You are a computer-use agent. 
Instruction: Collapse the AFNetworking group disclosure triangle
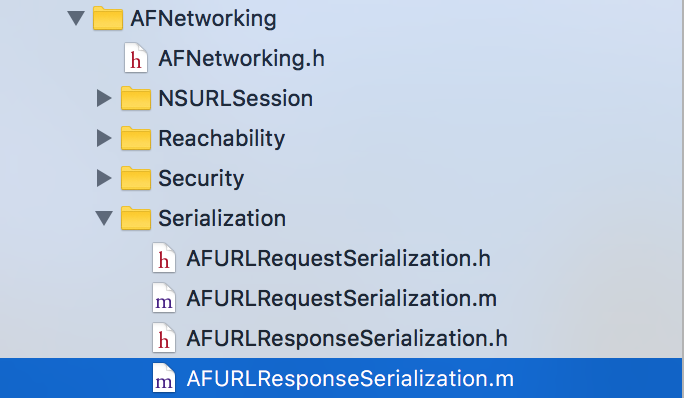[76, 18]
